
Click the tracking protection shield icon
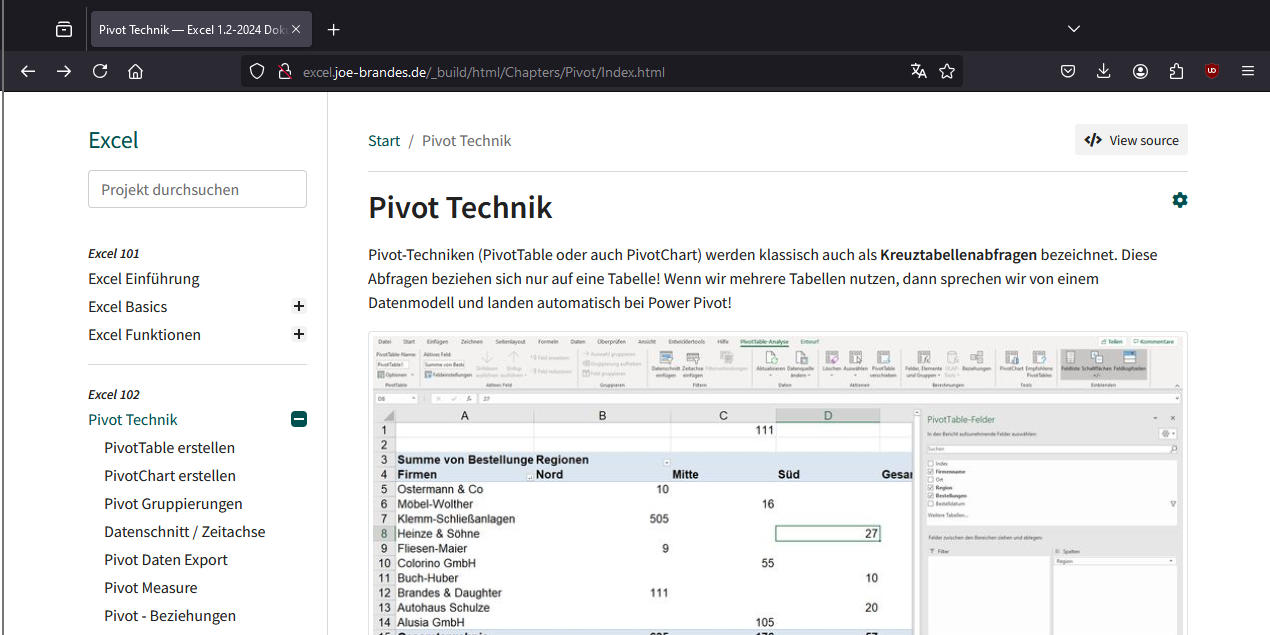tap(257, 71)
